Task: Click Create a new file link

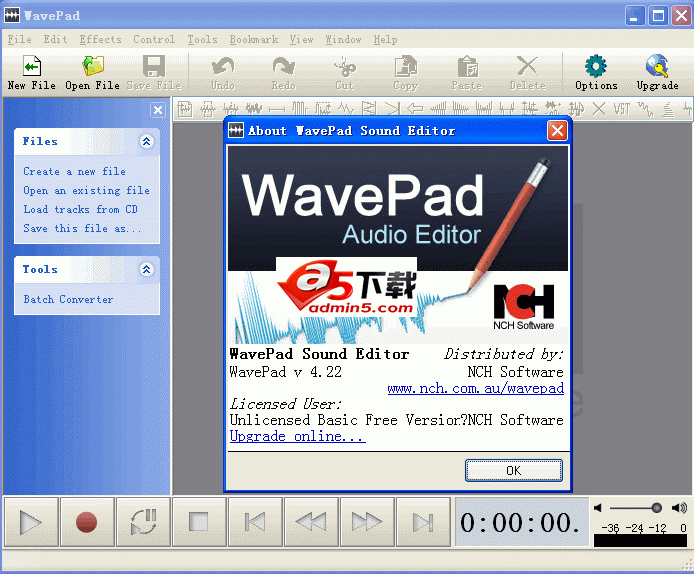Action: coord(74,171)
